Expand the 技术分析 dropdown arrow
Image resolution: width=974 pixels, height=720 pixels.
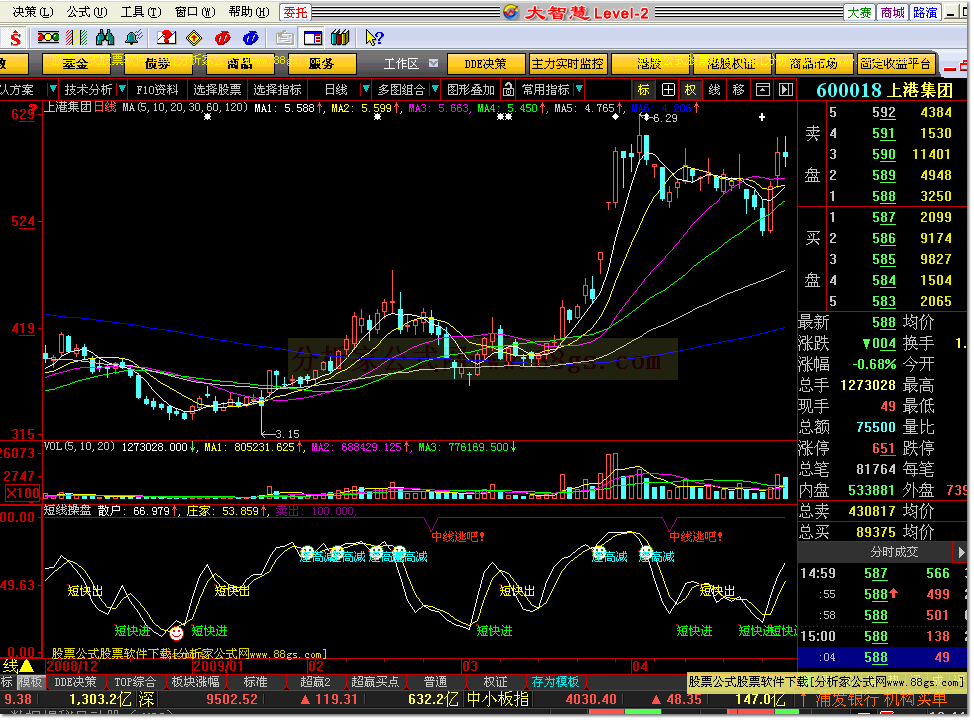pyautogui.click(x=122, y=89)
